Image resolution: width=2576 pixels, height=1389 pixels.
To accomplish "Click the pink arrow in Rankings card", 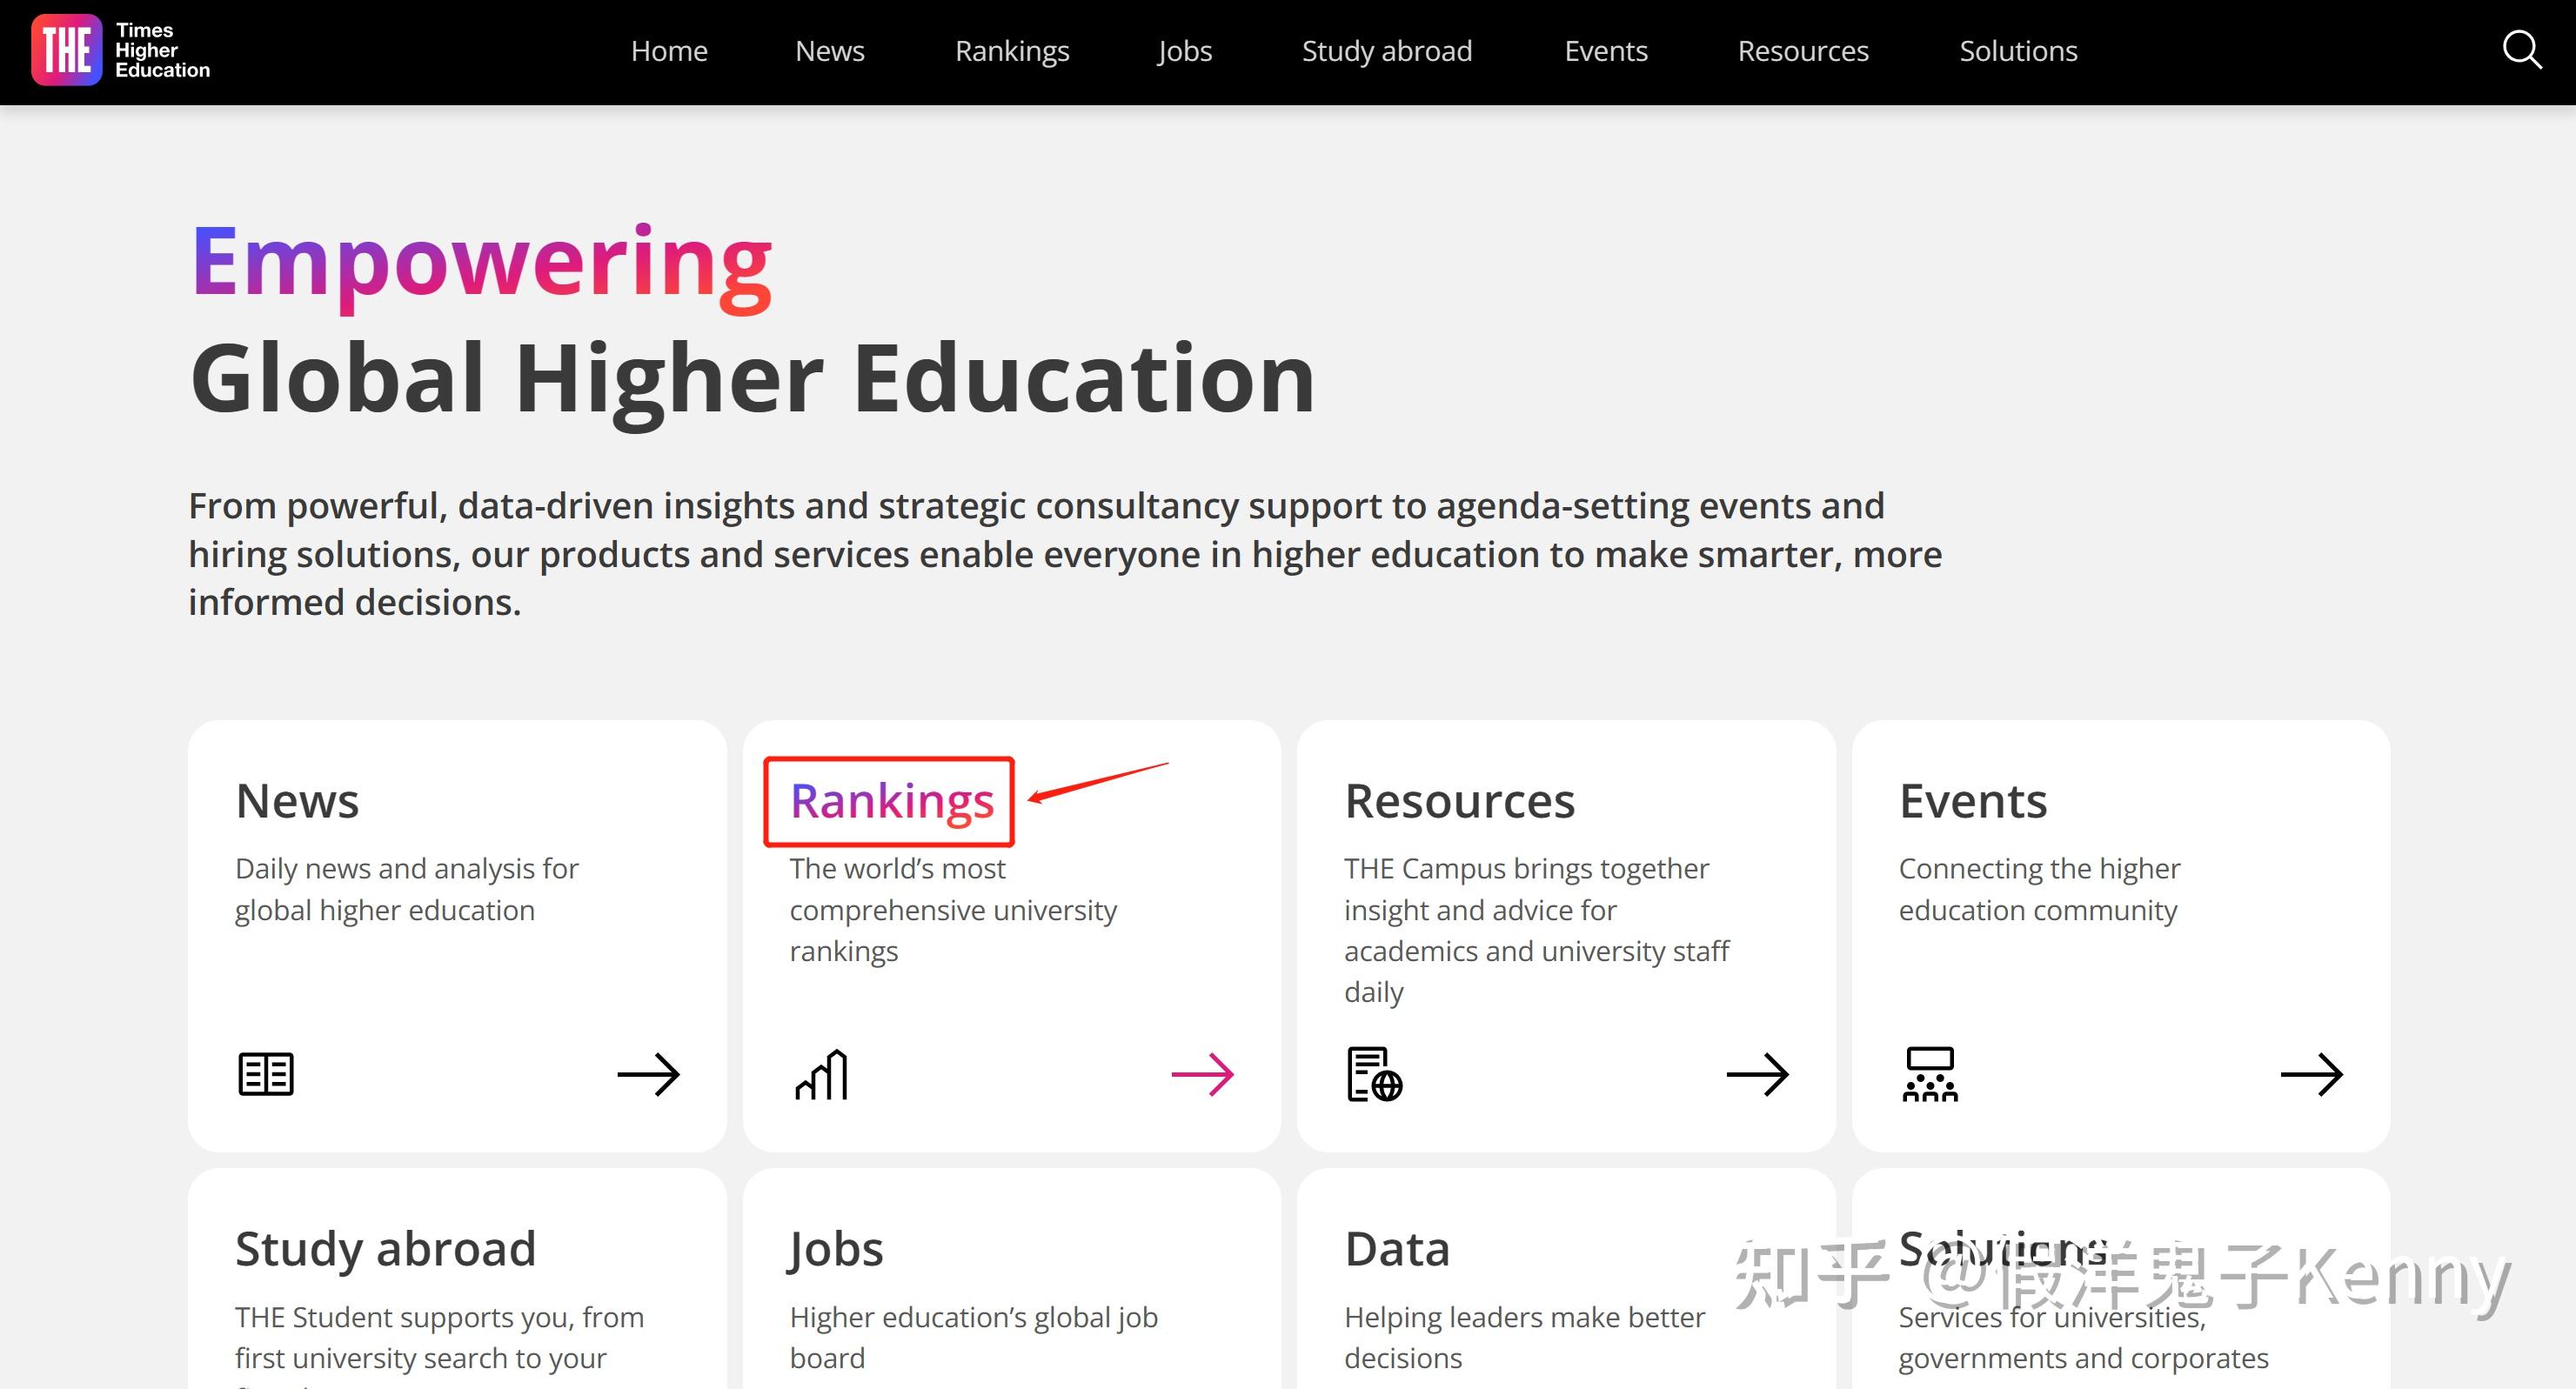I will pos(1202,1074).
